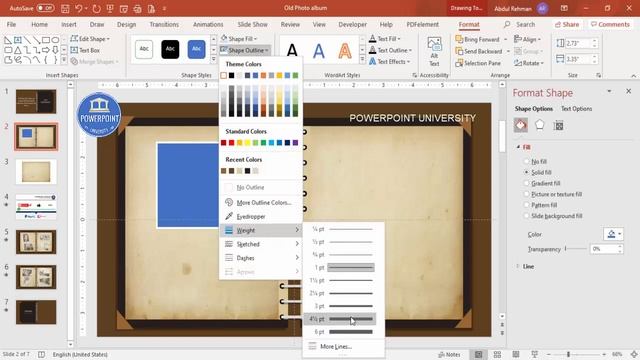Open the Transitions ribbon tab
The height and width of the screenshot is (360, 640).
point(164,24)
